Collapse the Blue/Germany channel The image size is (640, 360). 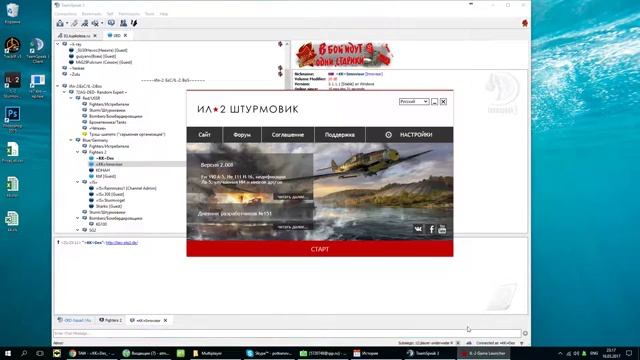click(x=71, y=140)
